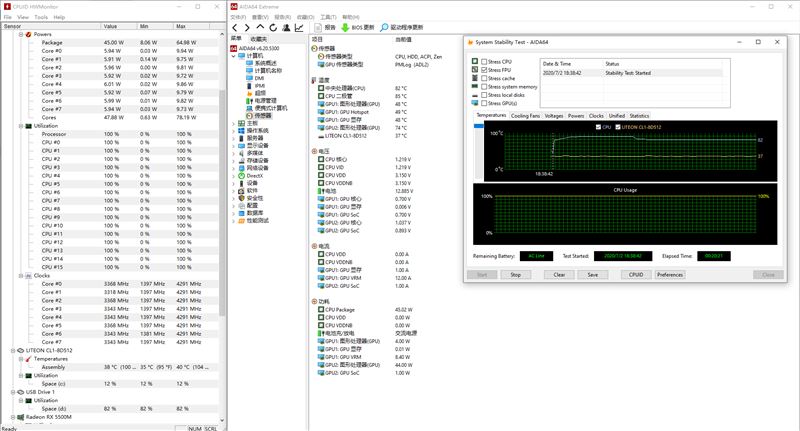Expand Radeon RX 5500M node in HWMonitor
This screenshot has width=800, height=431.
tap(13, 417)
